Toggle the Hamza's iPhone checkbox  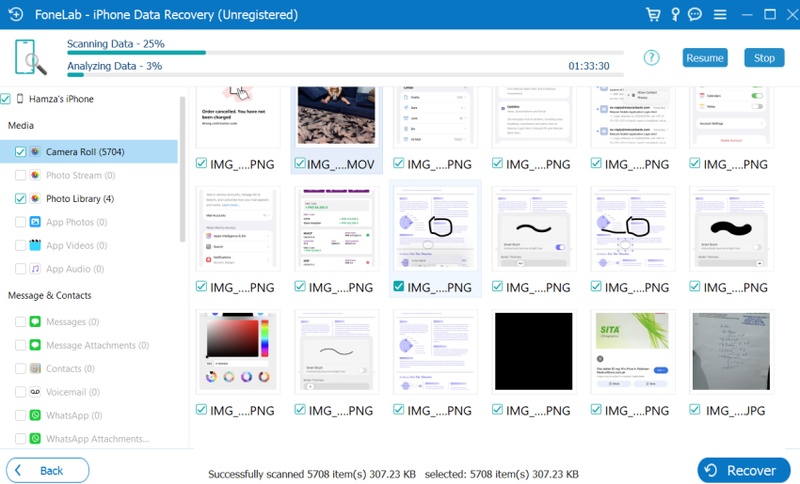(x=6, y=98)
